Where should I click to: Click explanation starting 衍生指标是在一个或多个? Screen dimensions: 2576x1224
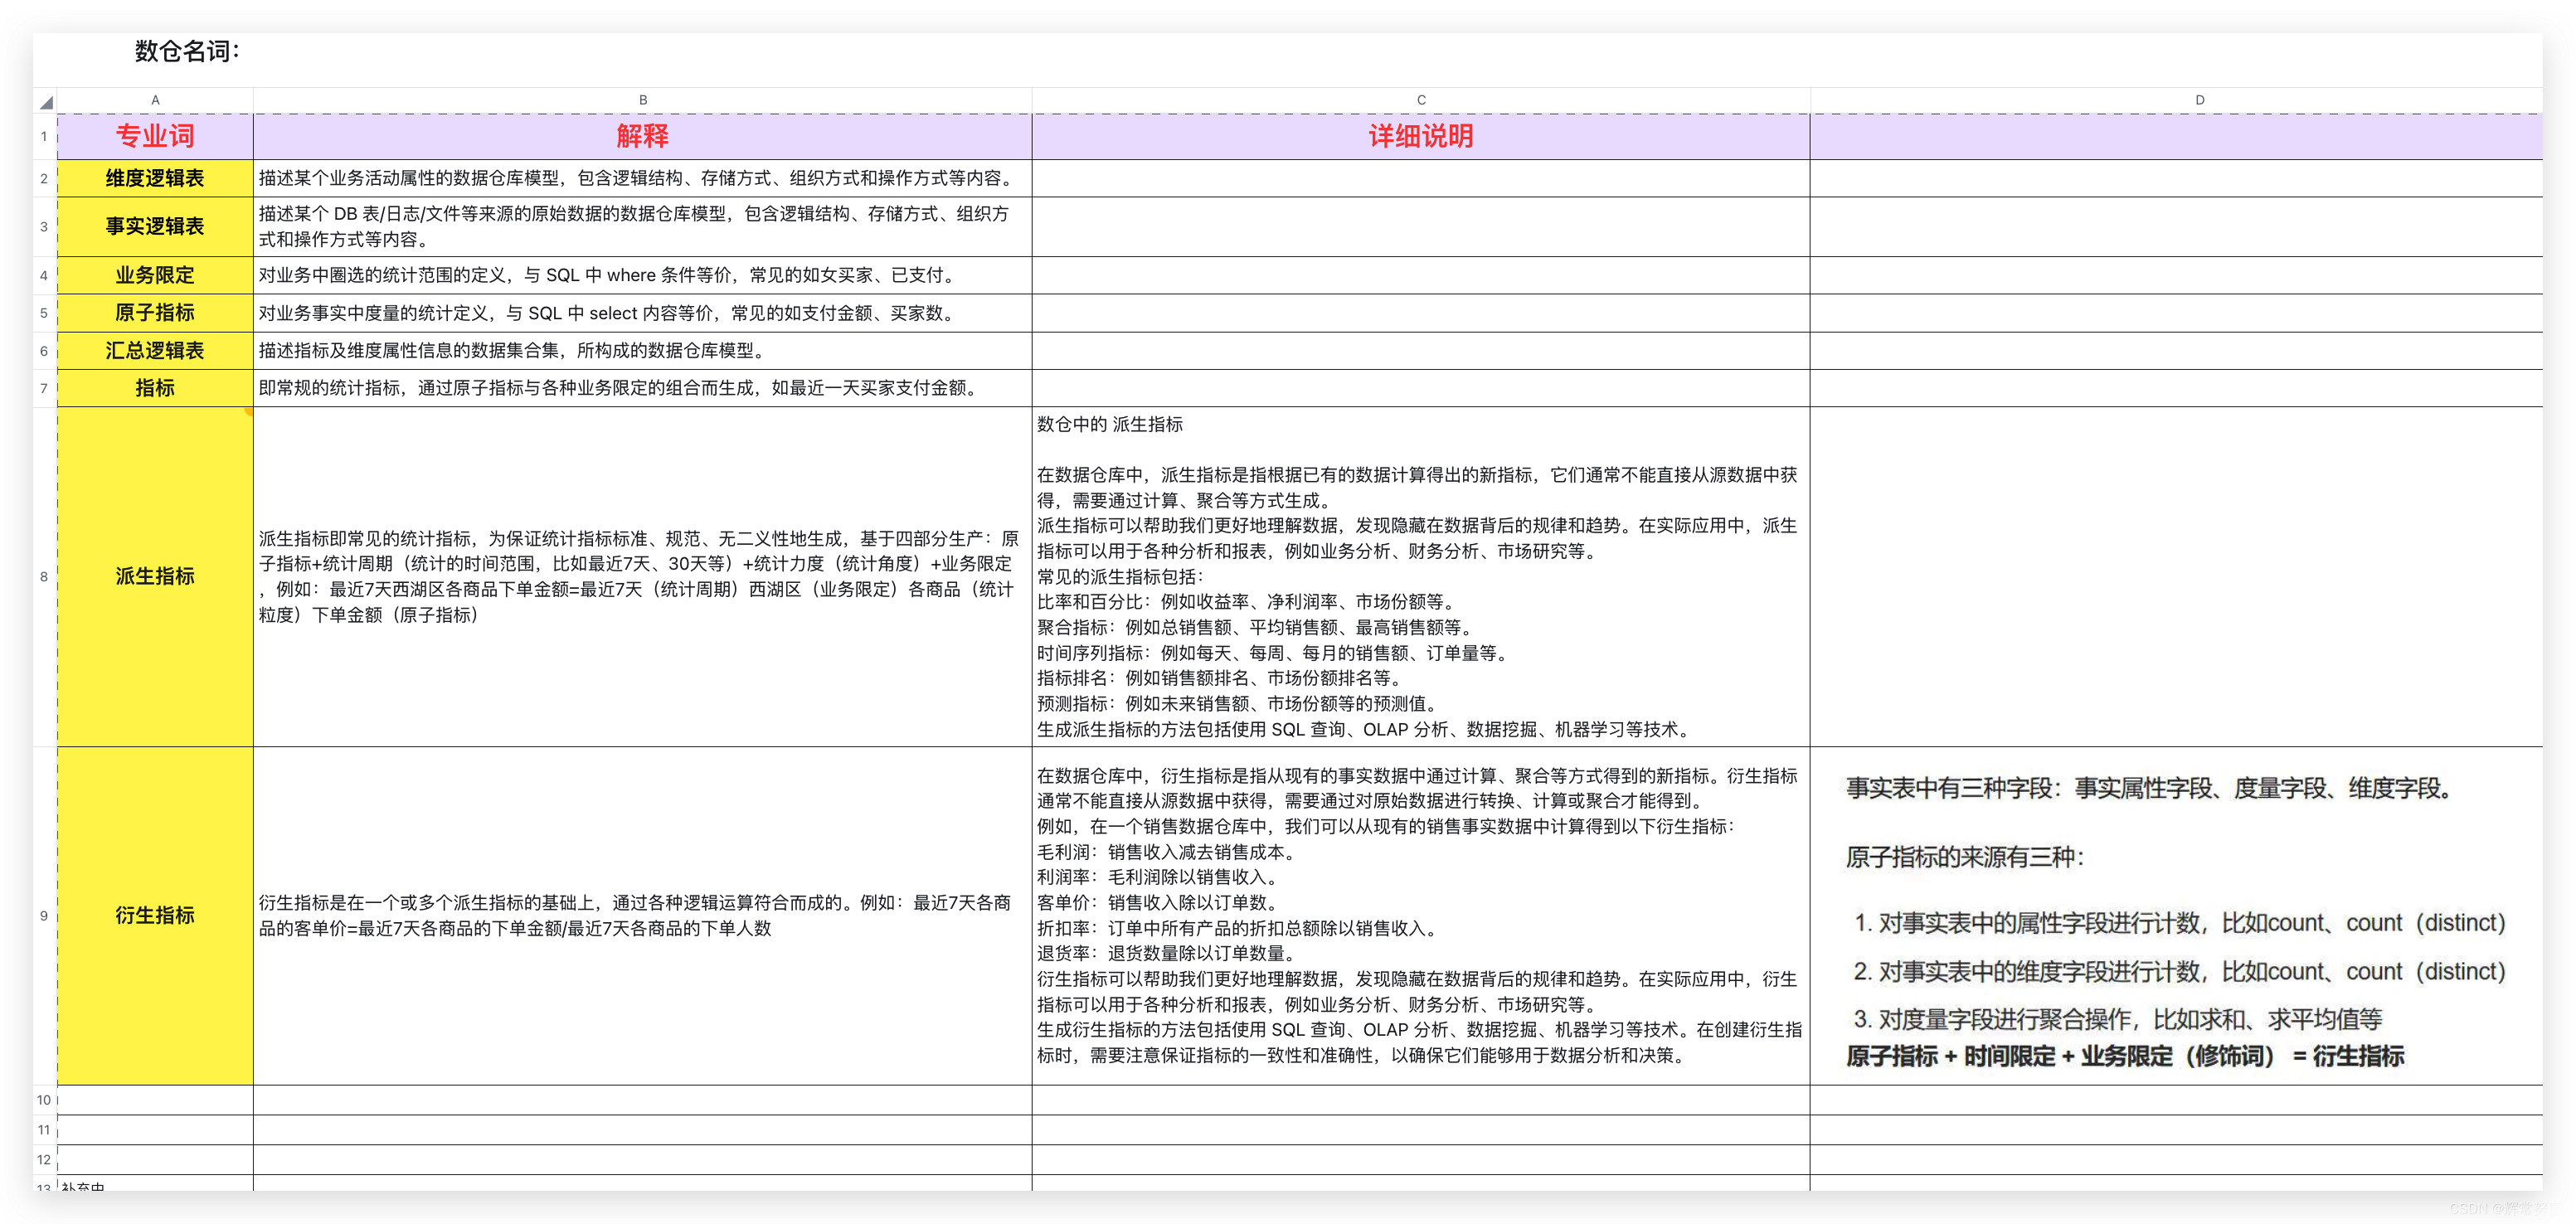643,915
